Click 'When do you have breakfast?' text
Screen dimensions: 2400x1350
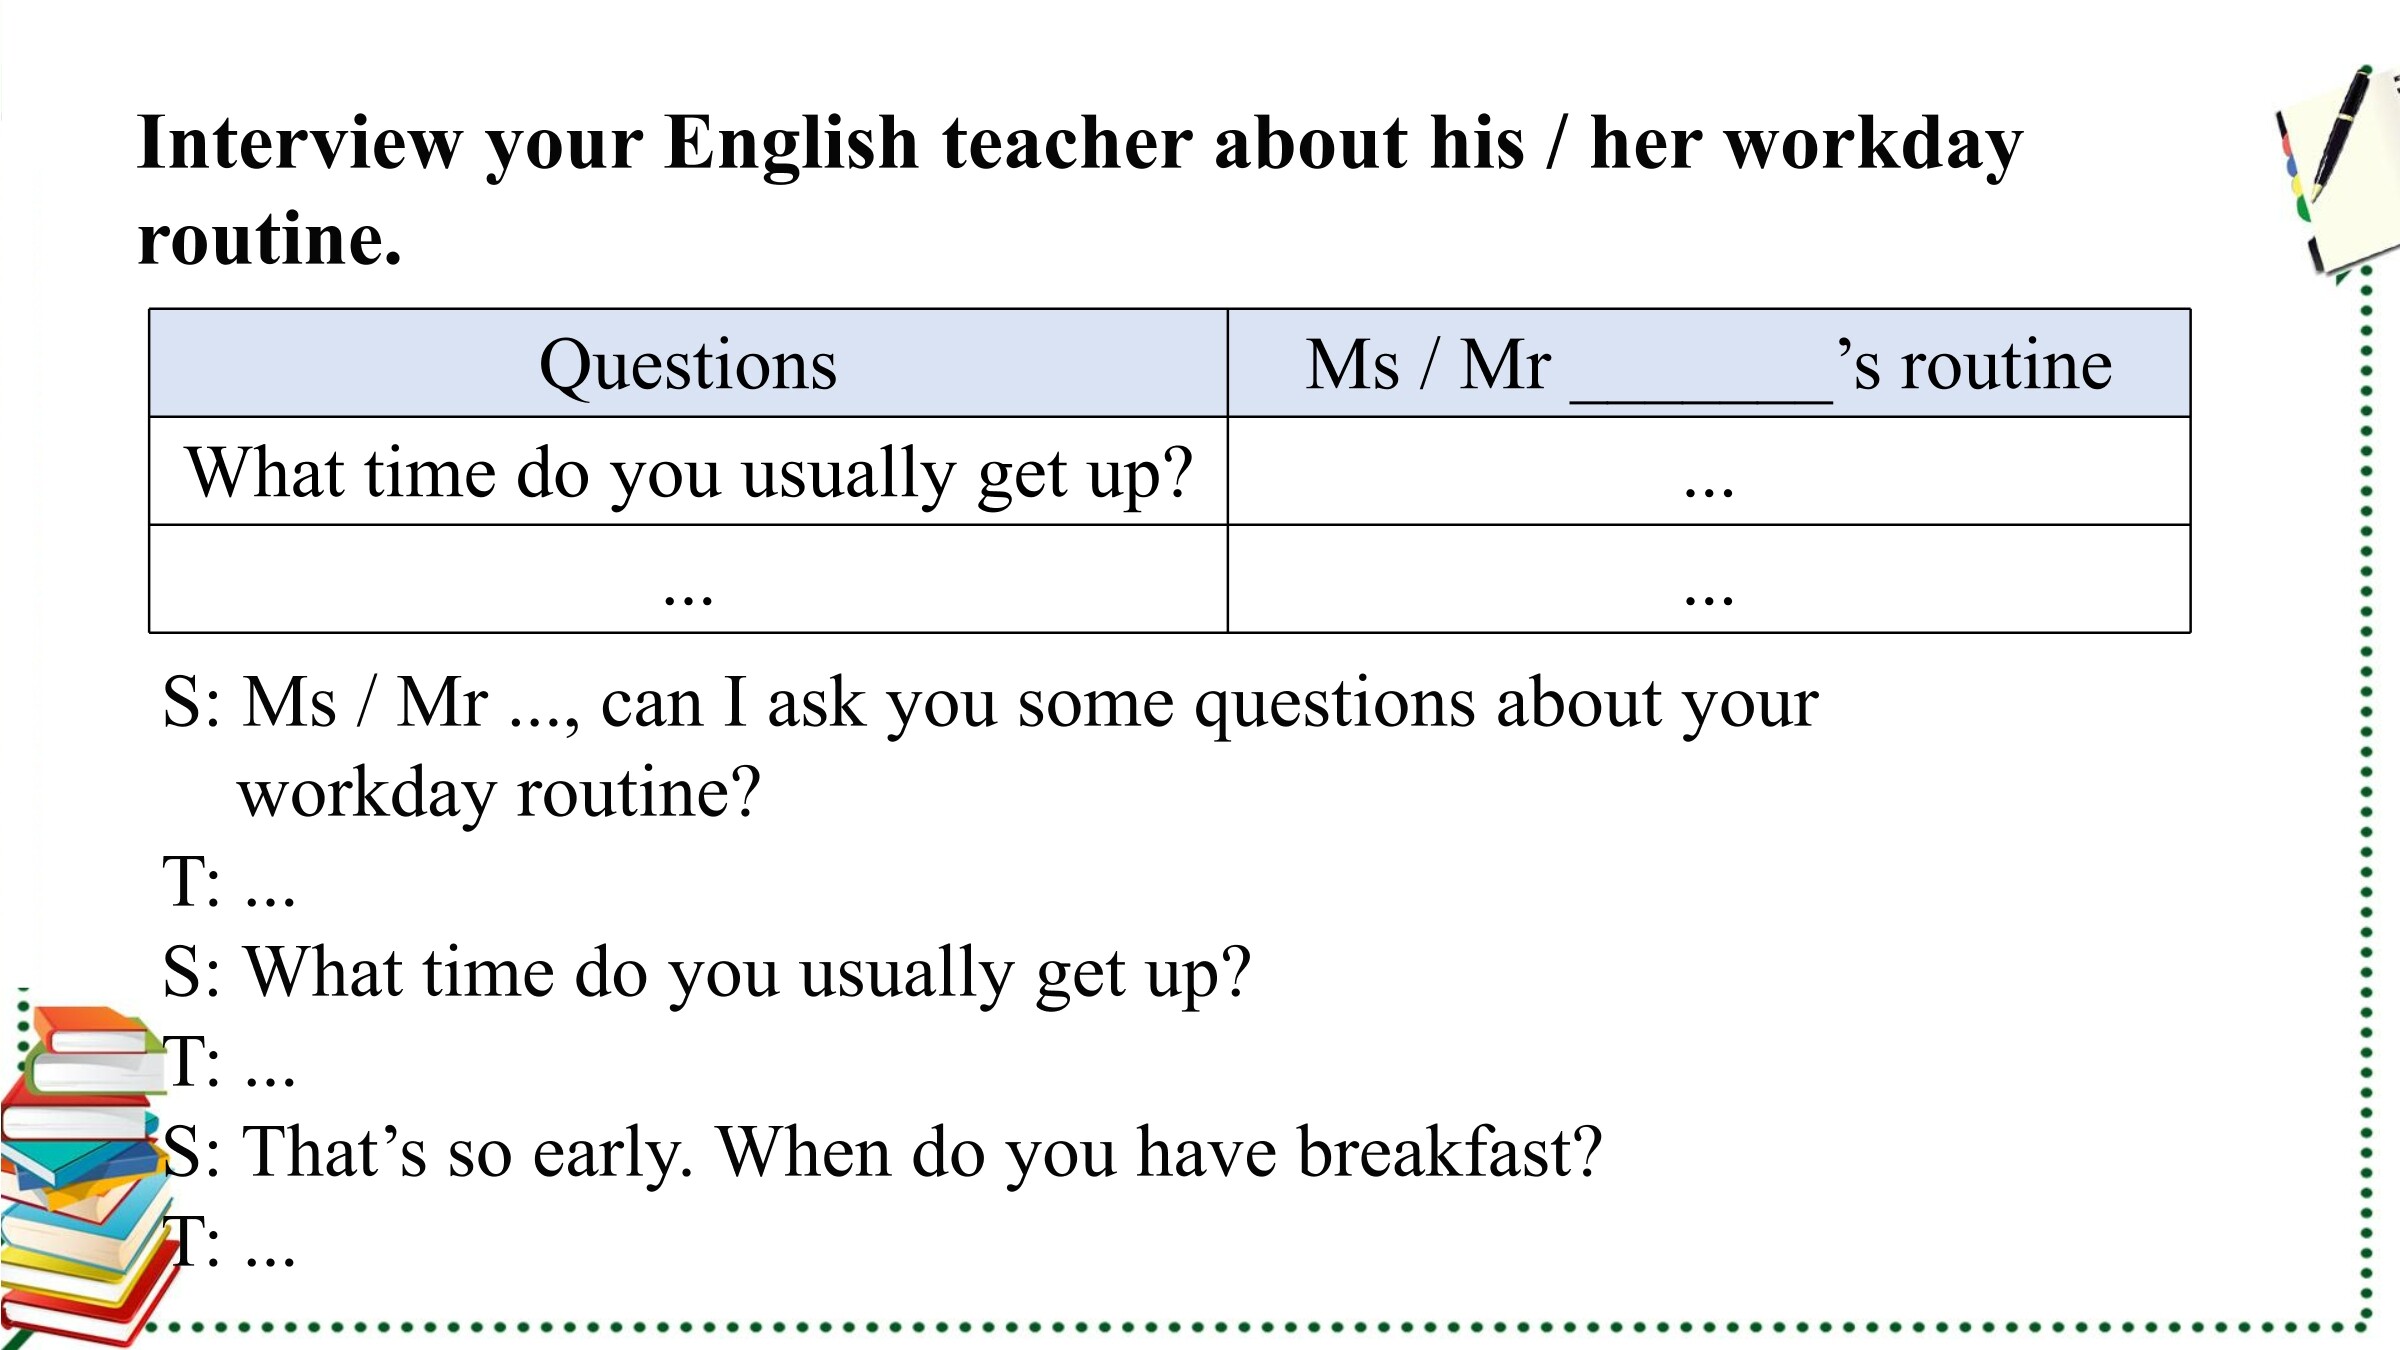(x=1160, y=1152)
